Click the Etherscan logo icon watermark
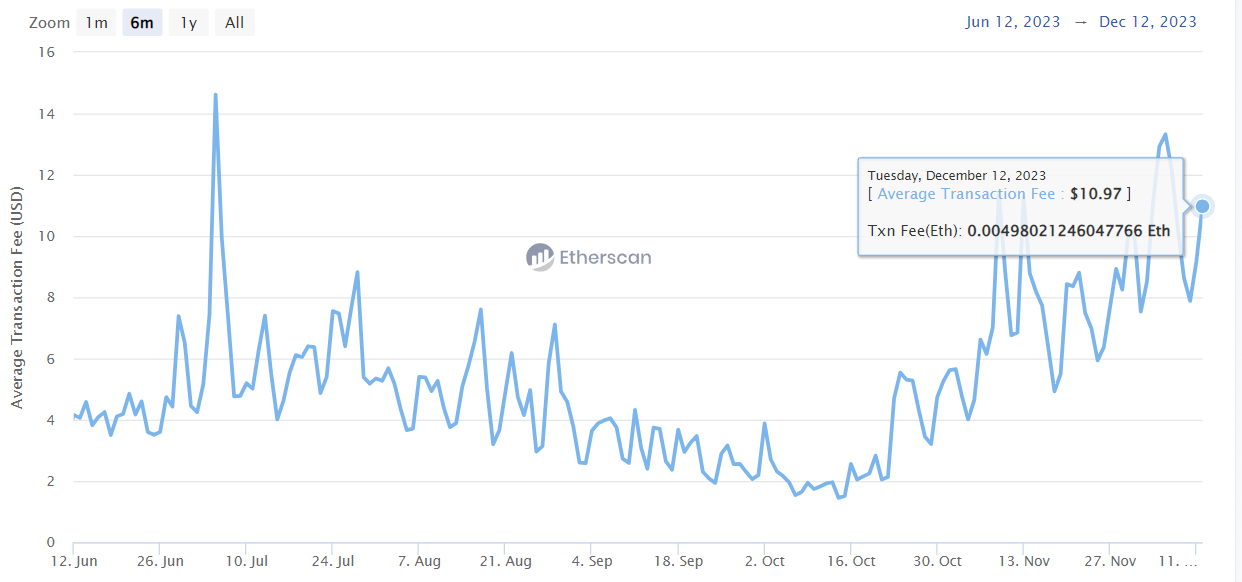The height and width of the screenshot is (582, 1242). 540,257
